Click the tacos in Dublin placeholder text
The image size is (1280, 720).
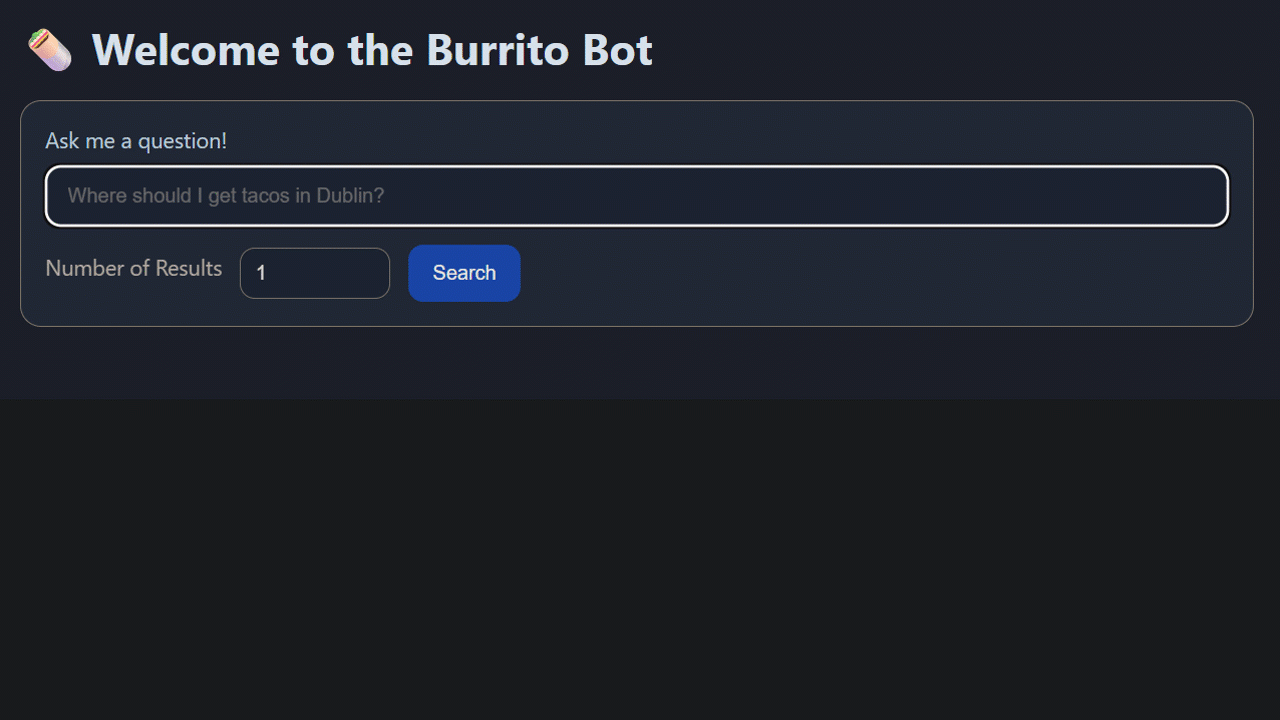tap(226, 196)
